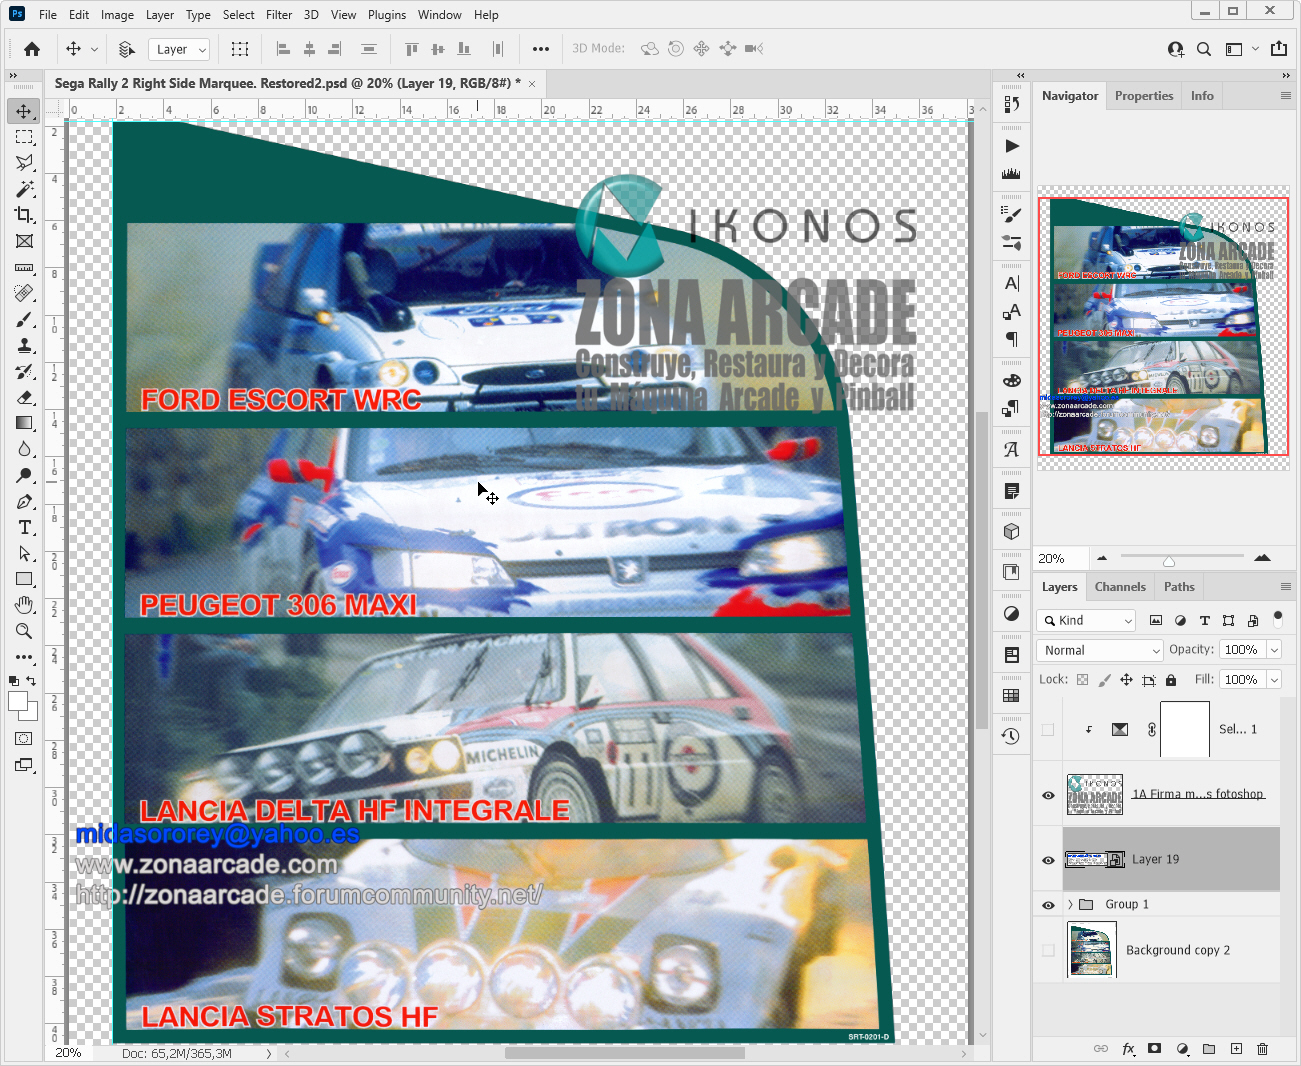
Task: Select the Hand tool
Action: (x=24, y=604)
